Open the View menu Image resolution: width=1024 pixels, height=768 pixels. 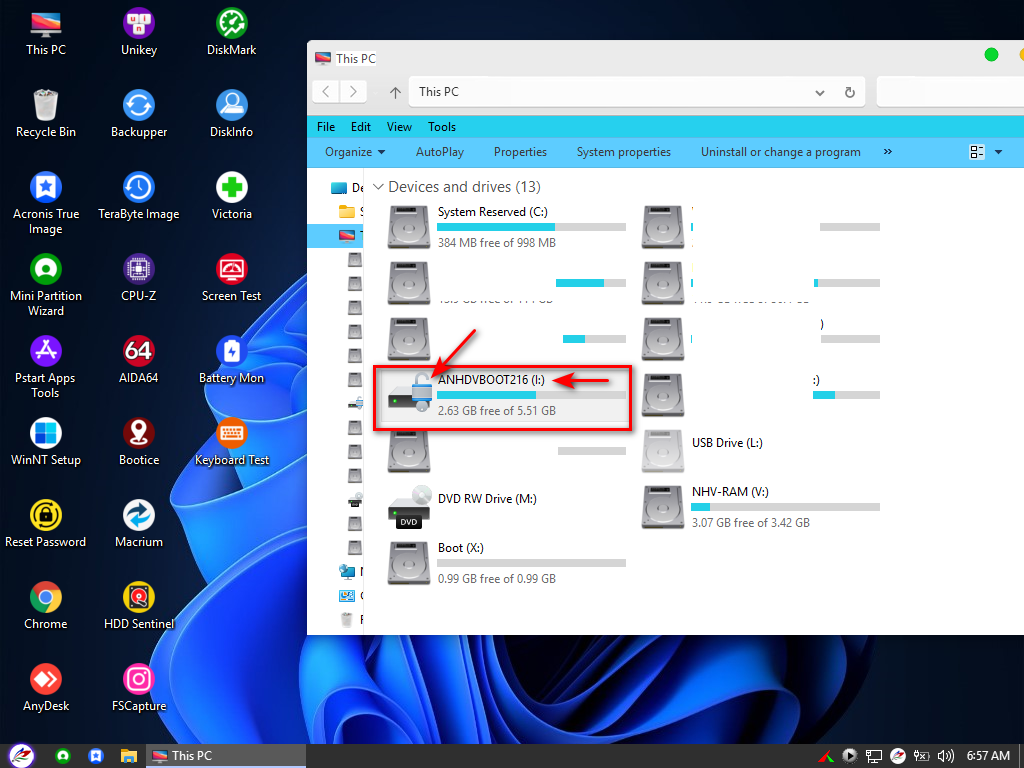399,127
